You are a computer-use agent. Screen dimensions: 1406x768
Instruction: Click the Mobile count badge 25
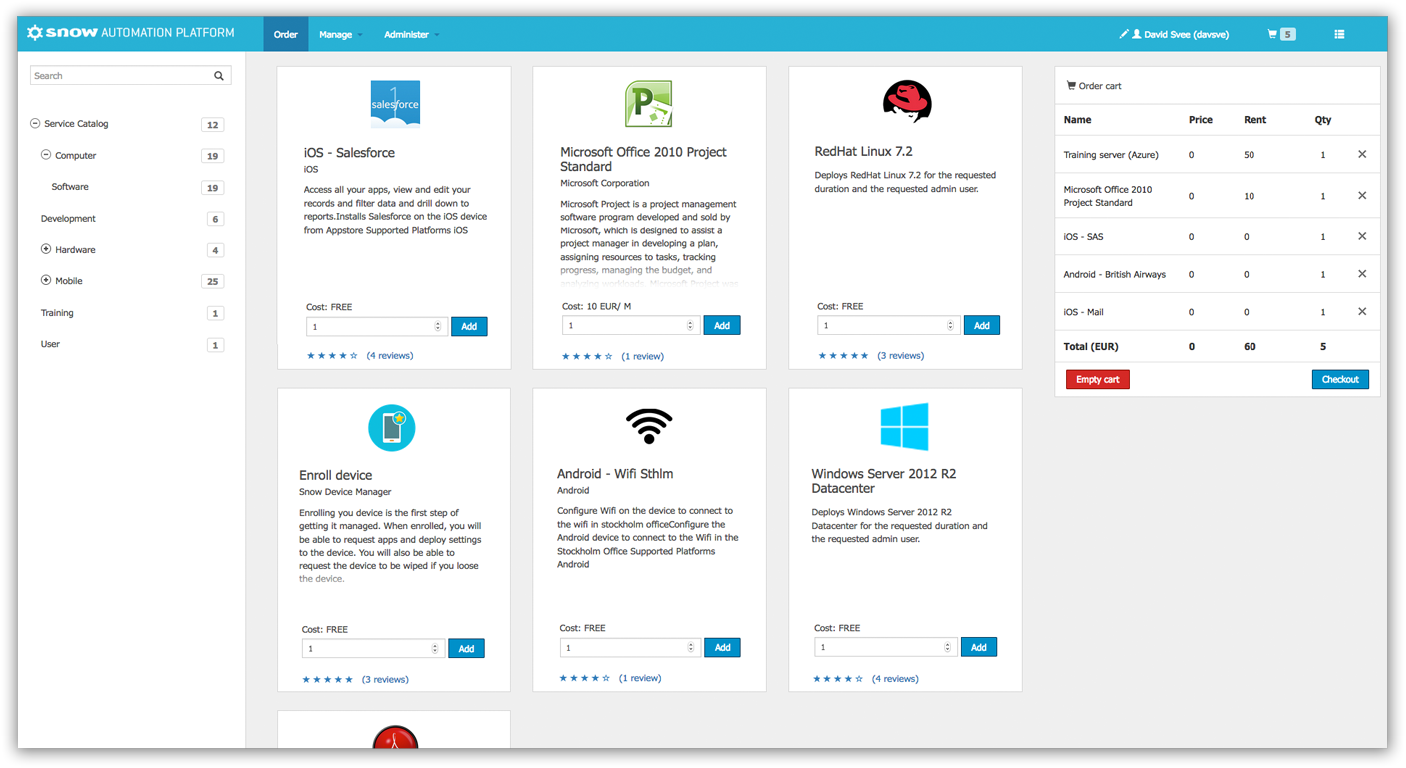pos(212,282)
